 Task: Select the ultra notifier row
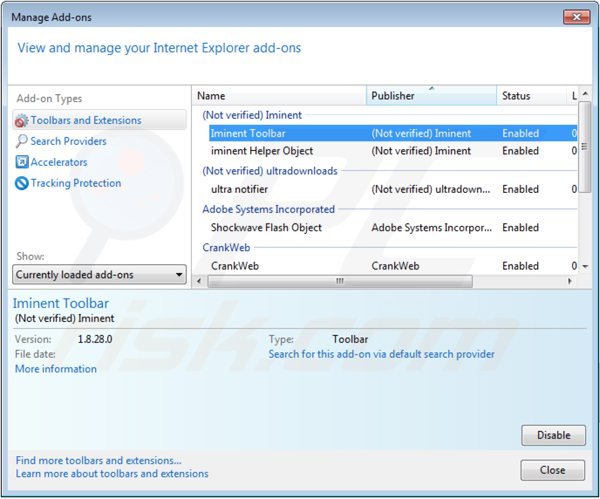click(393, 189)
